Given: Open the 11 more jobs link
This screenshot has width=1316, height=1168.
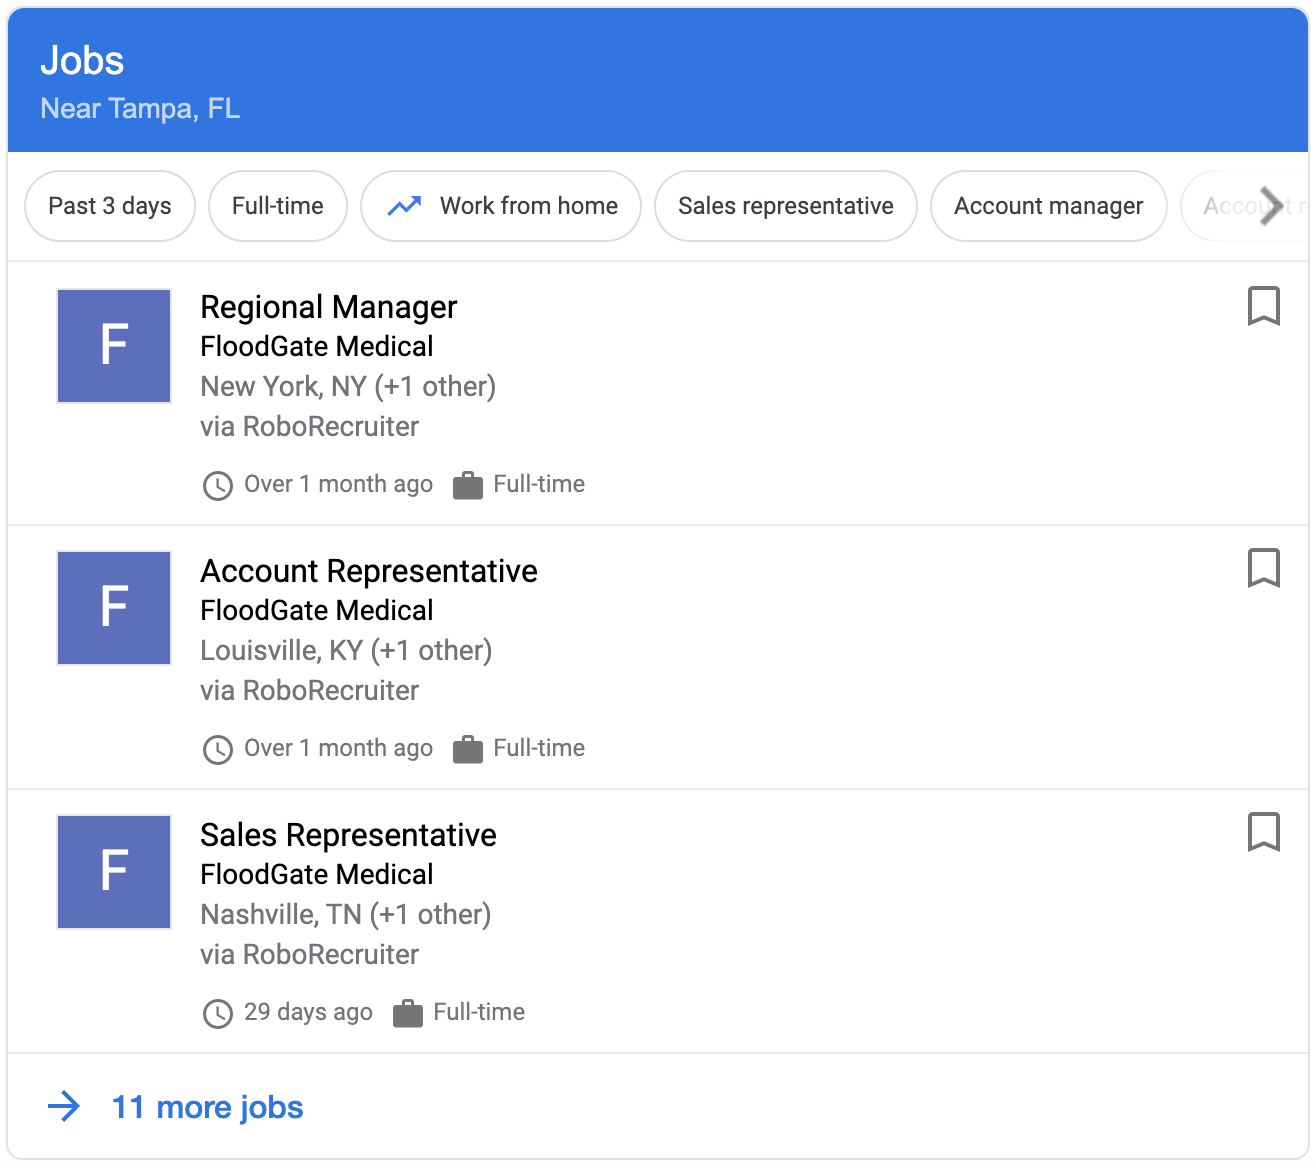Looking at the screenshot, I should (207, 1107).
